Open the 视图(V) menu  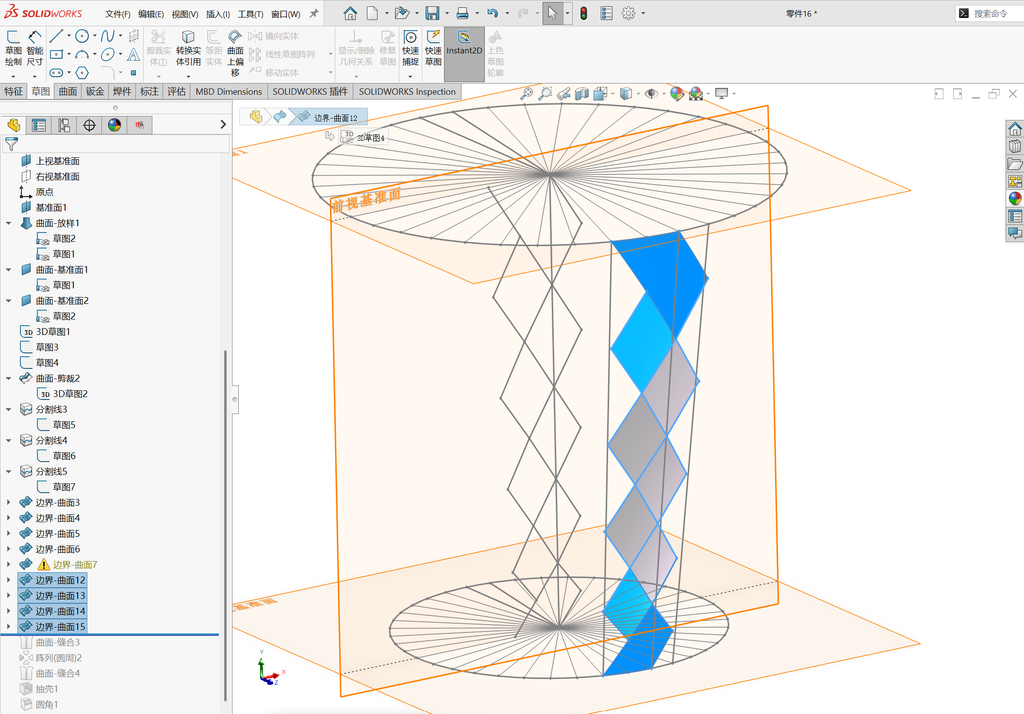pyautogui.click(x=185, y=14)
